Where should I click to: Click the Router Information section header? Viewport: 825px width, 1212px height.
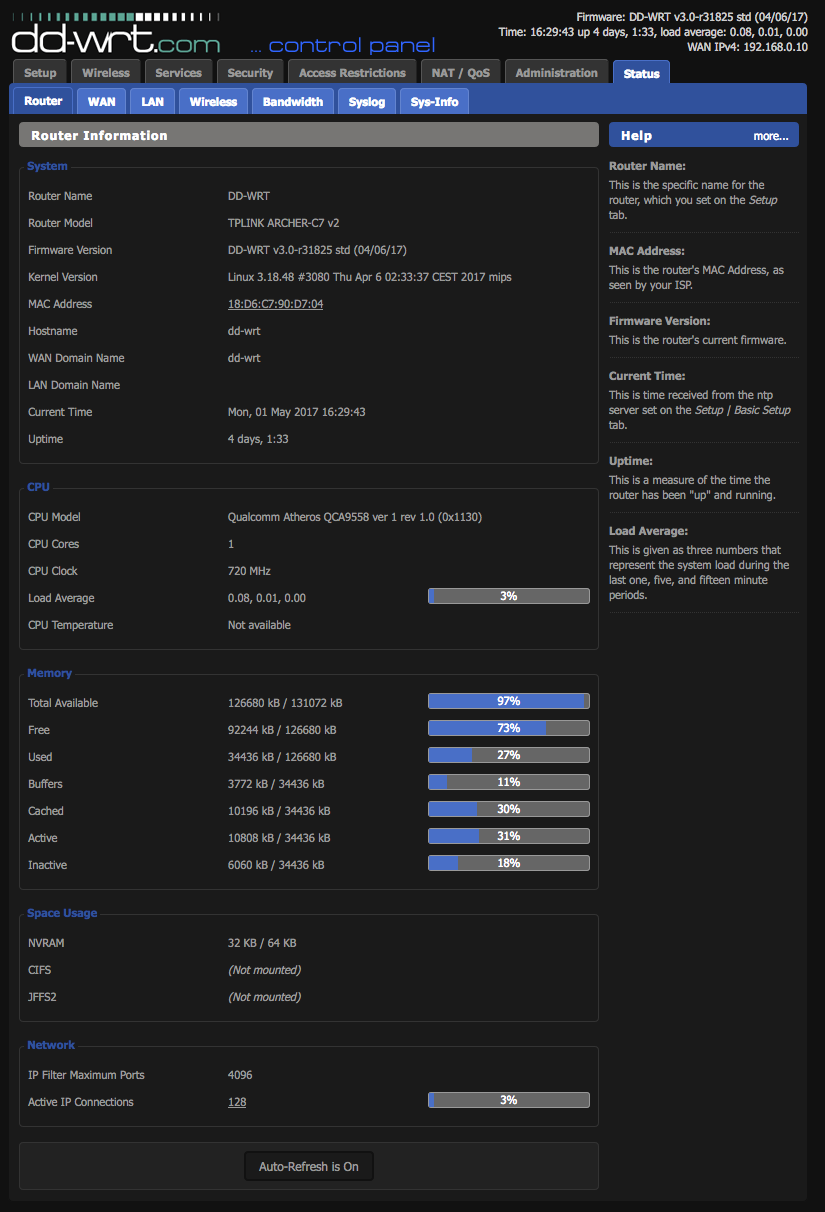pos(309,135)
